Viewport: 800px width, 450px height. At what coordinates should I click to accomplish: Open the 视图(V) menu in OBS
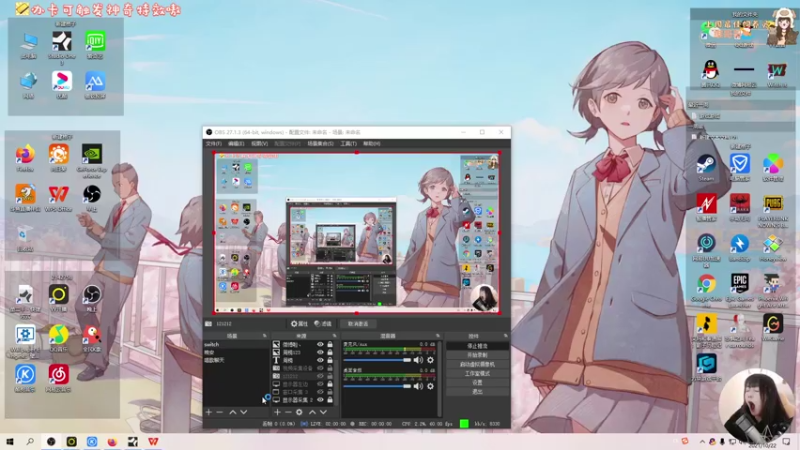[x=259, y=144]
